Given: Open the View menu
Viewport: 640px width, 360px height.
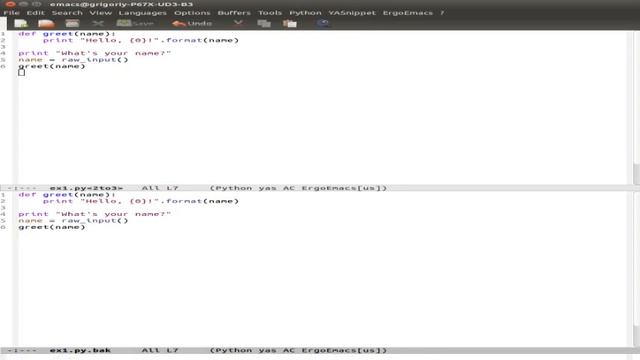Looking at the screenshot, I should click(x=100, y=13).
